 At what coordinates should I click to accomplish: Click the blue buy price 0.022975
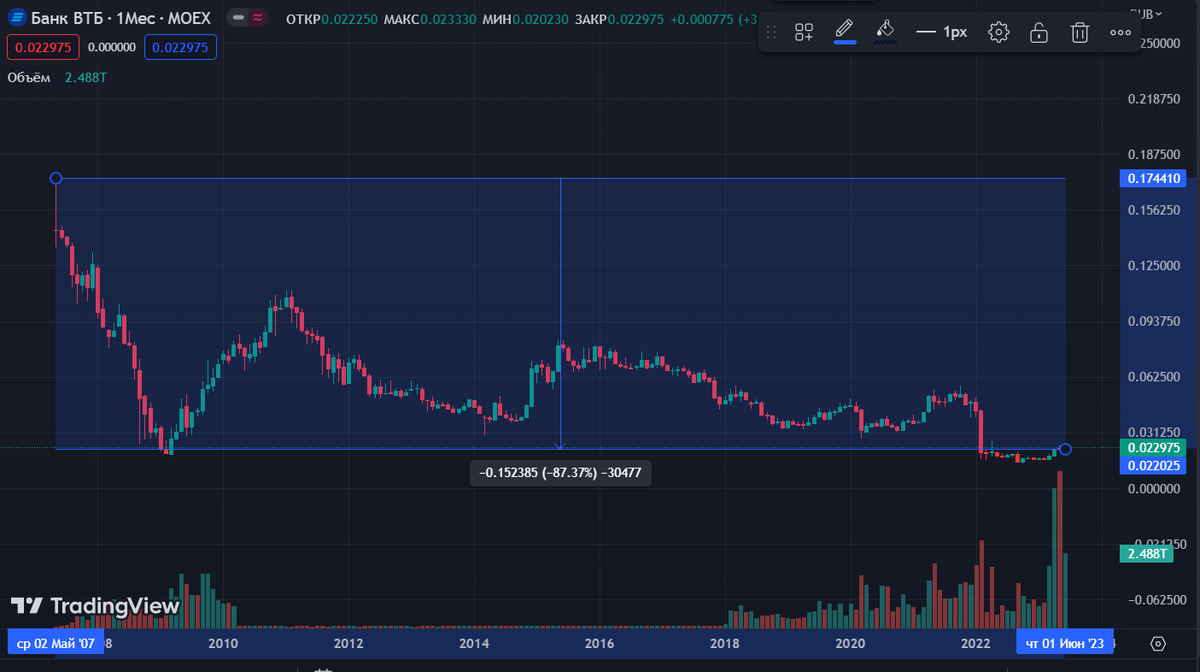[180, 46]
